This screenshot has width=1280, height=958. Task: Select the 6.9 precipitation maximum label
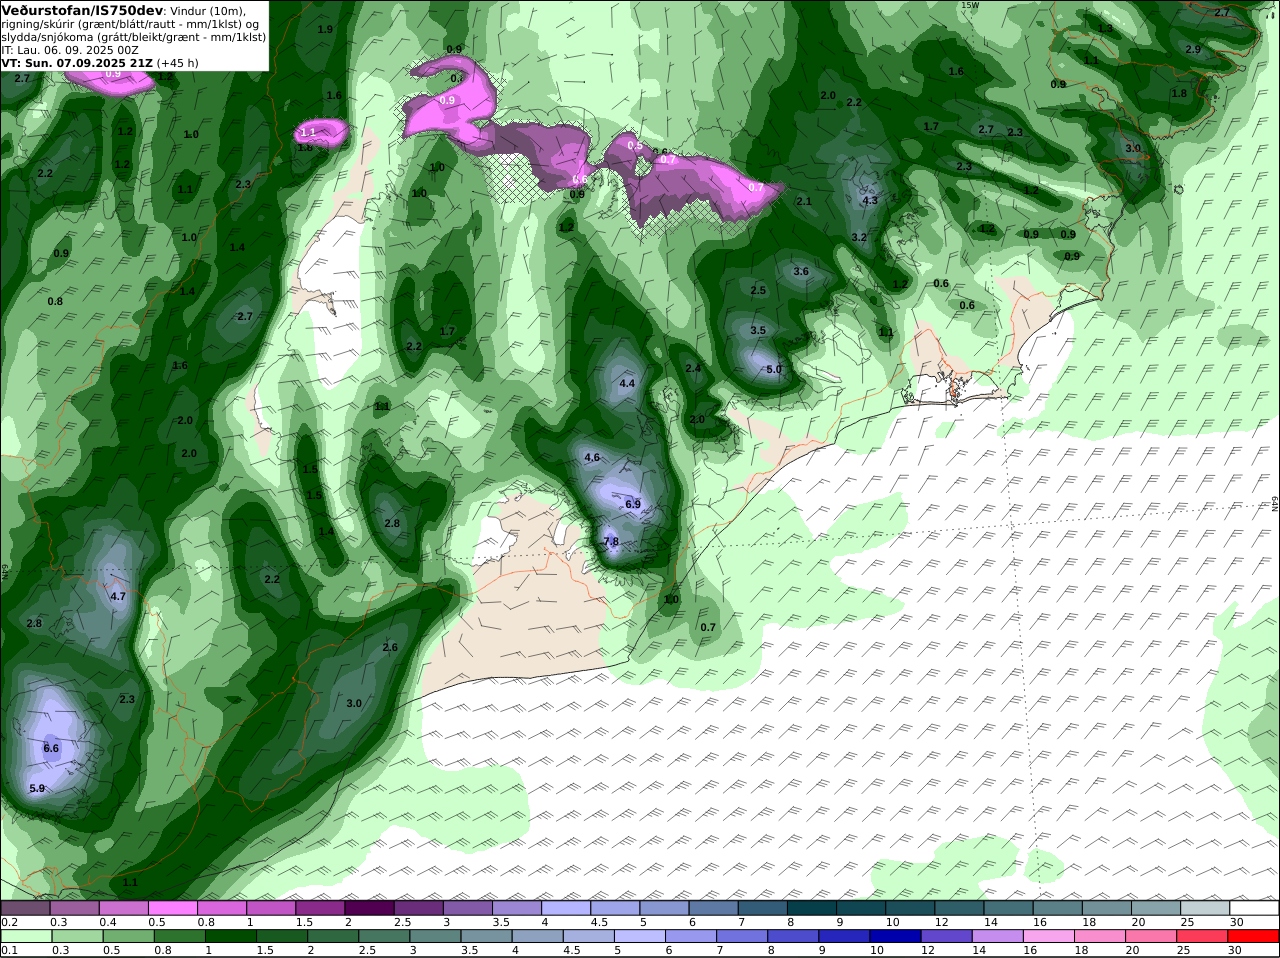point(633,505)
